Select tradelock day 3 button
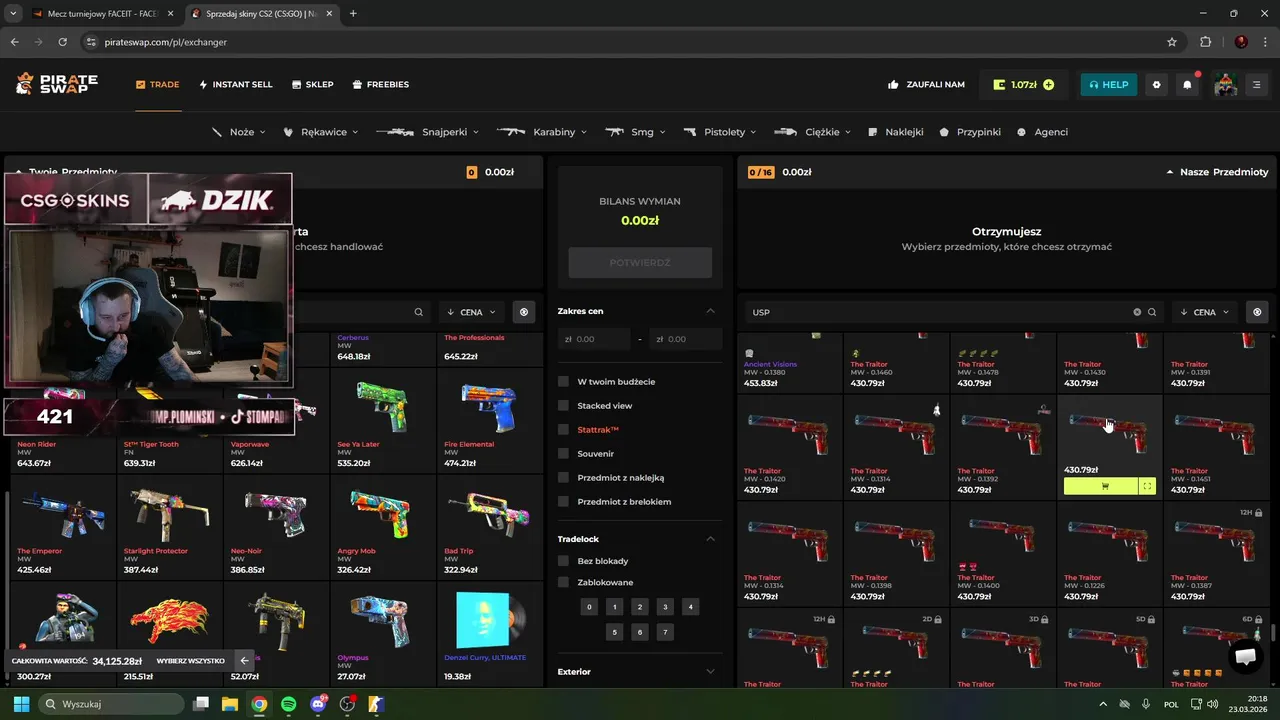The image size is (1280, 720). tap(665, 607)
